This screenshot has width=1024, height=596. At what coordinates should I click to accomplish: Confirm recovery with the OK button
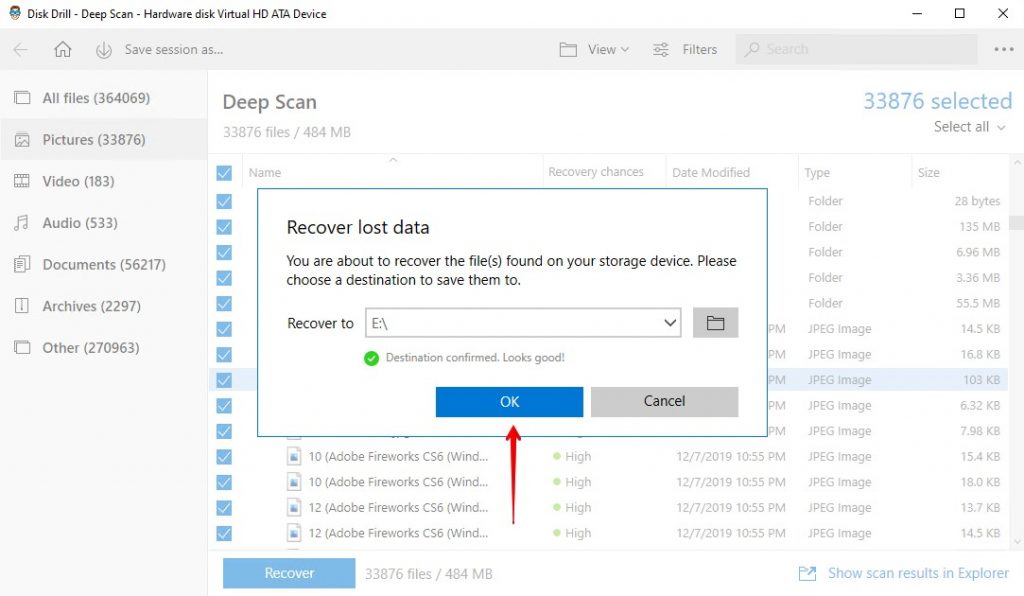click(x=508, y=401)
